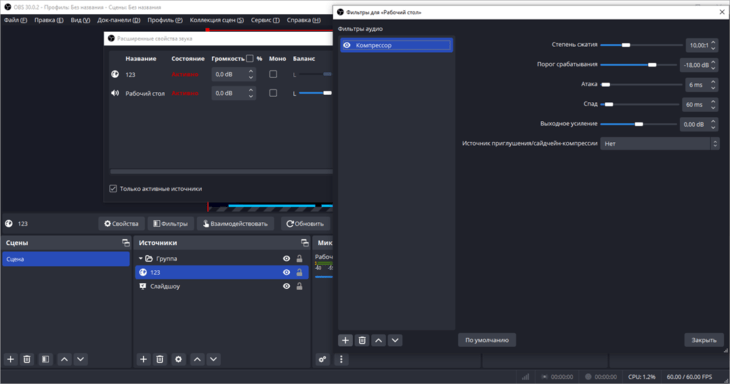Set the Выходное усиление slider

(x=638, y=124)
